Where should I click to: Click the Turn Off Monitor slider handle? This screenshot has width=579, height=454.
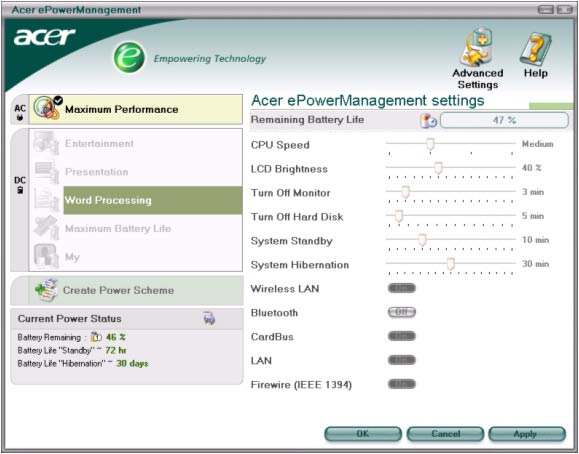coord(405,192)
